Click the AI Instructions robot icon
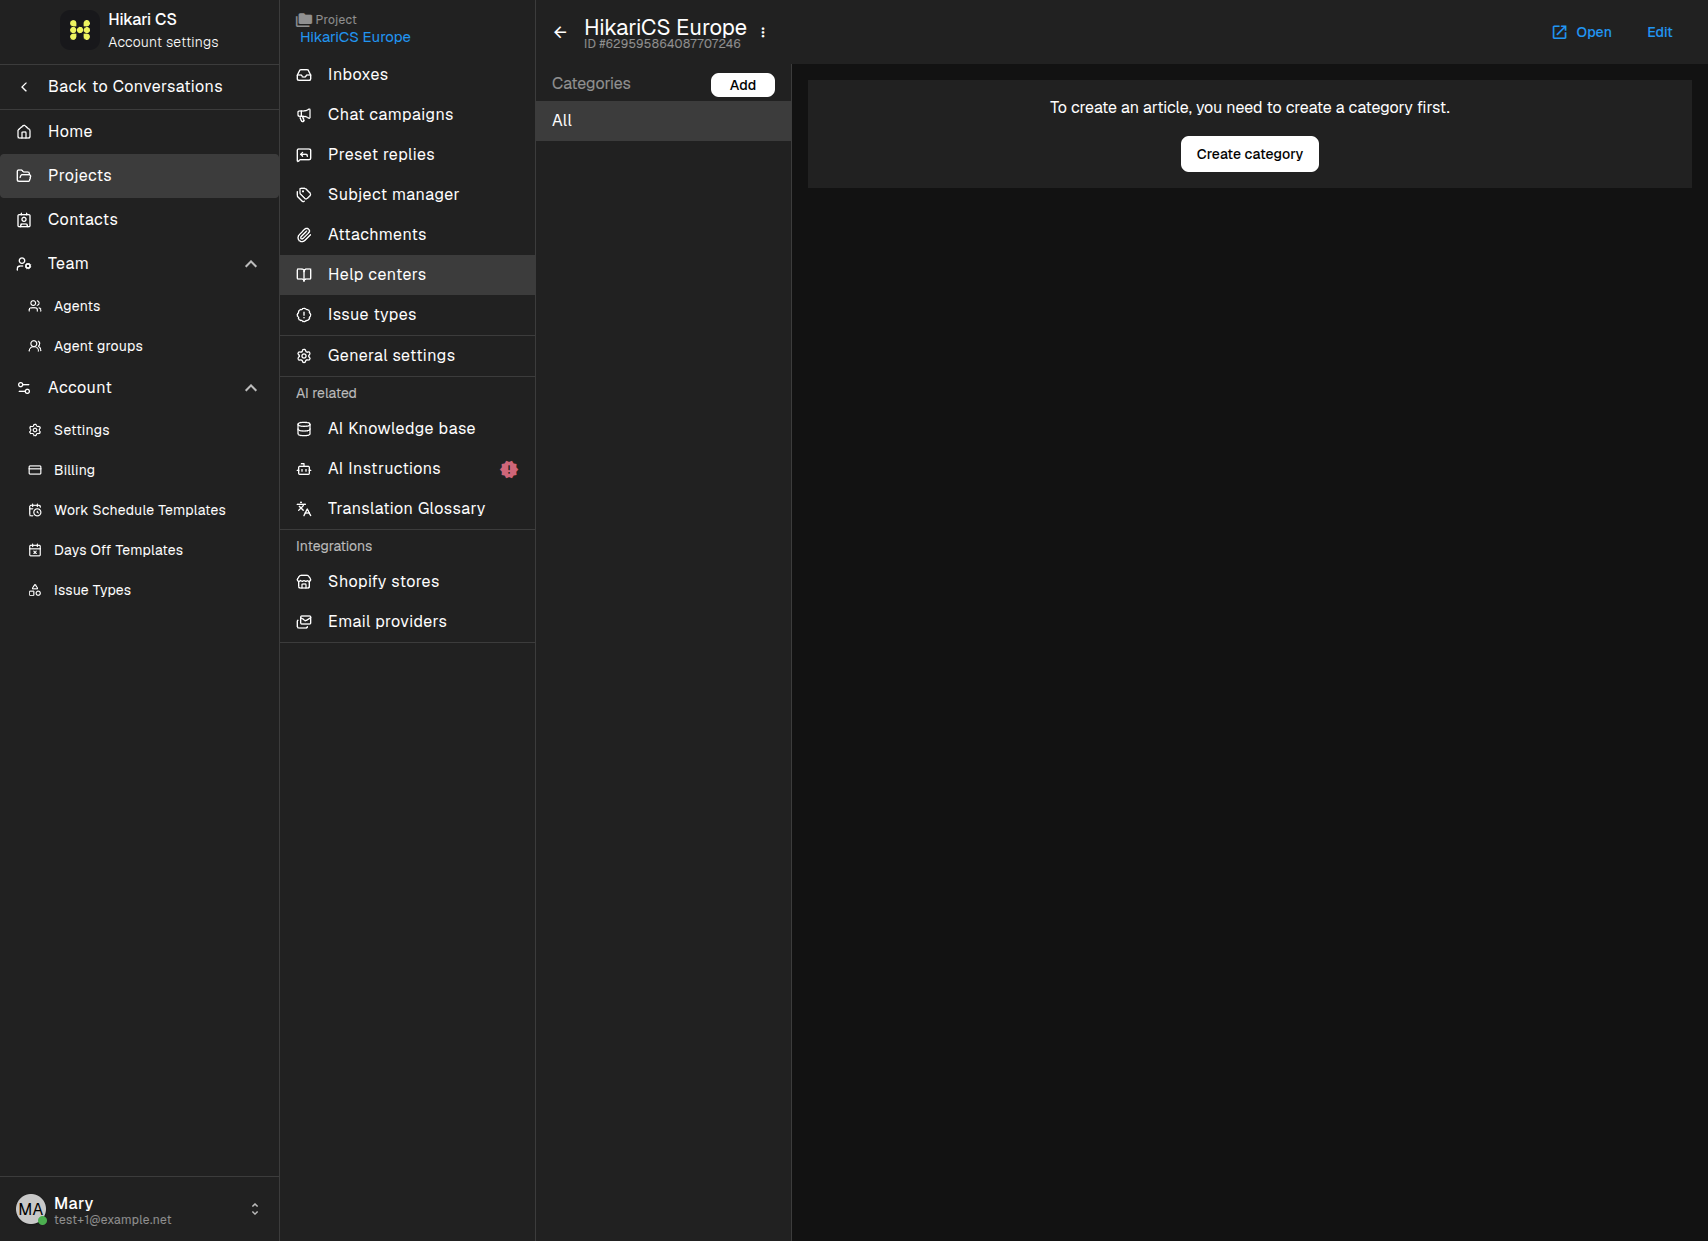The width and height of the screenshot is (1708, 1241). (304, 469)
